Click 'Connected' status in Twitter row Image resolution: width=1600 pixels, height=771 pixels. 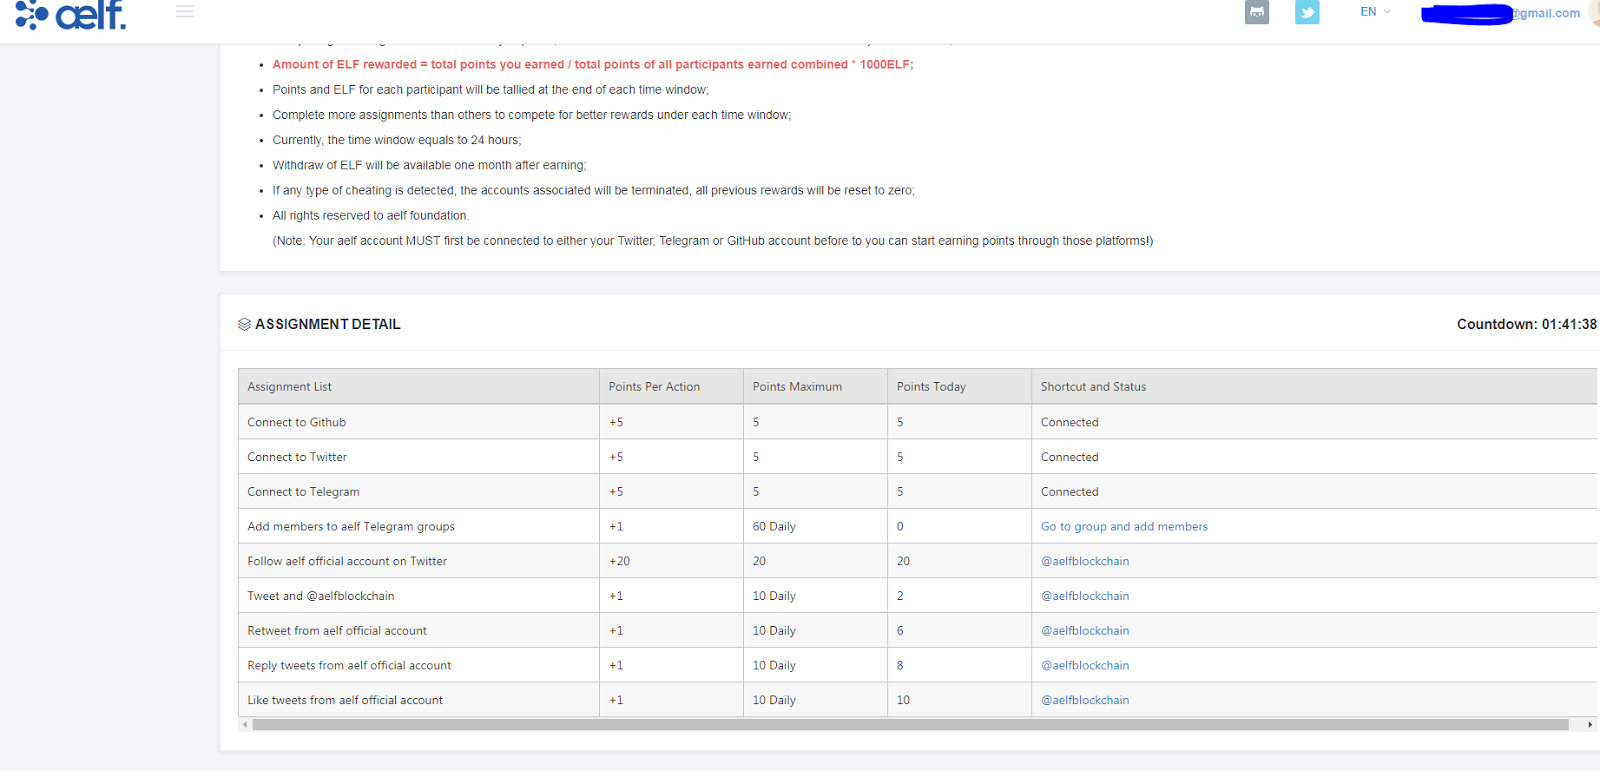1069,457
